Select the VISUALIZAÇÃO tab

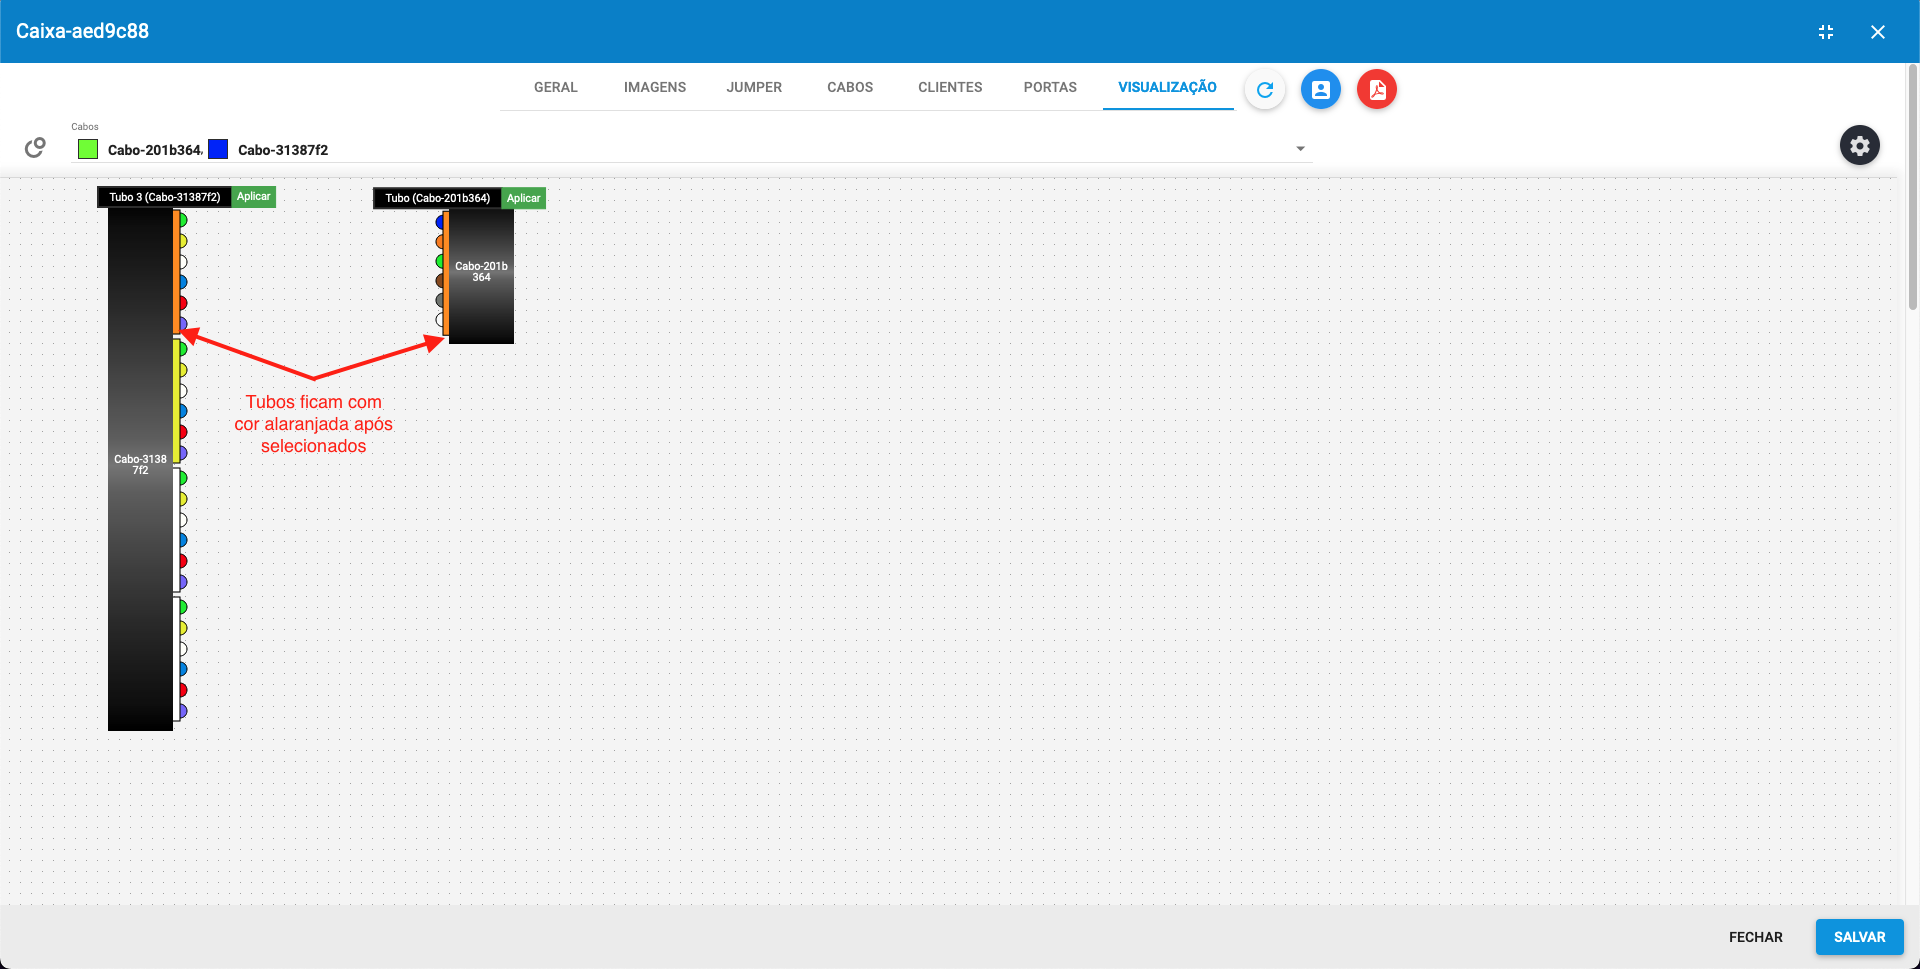tap(1167, 87)
